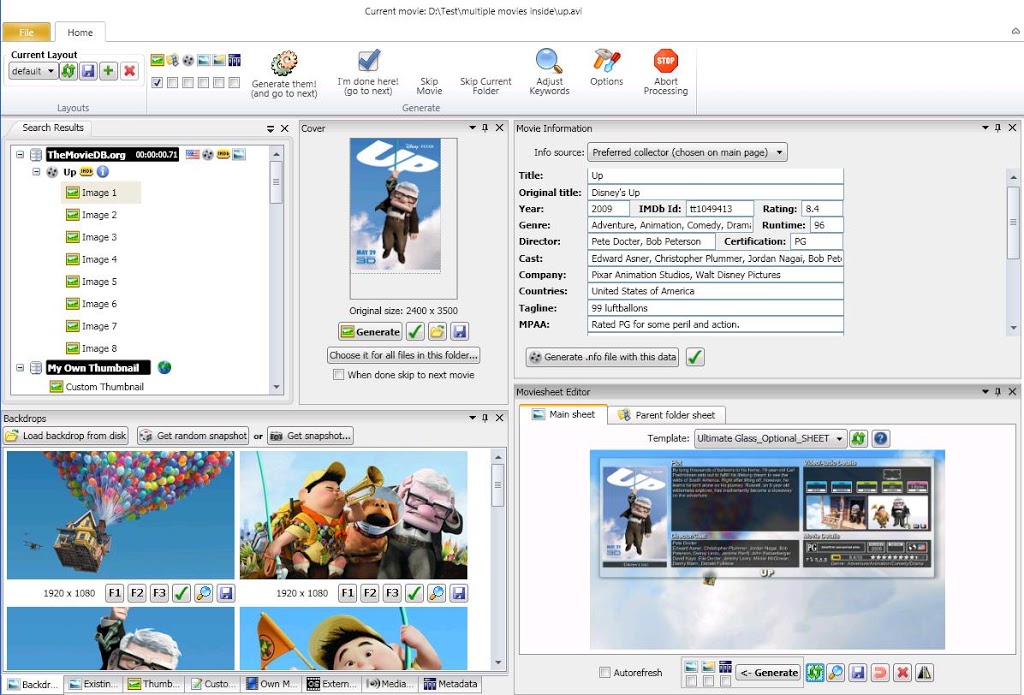Open Search Results panel options arrow
Image resolution: width=1024 pixels, height=695 pixels.
pyautogui.click(x=270, y=129)
